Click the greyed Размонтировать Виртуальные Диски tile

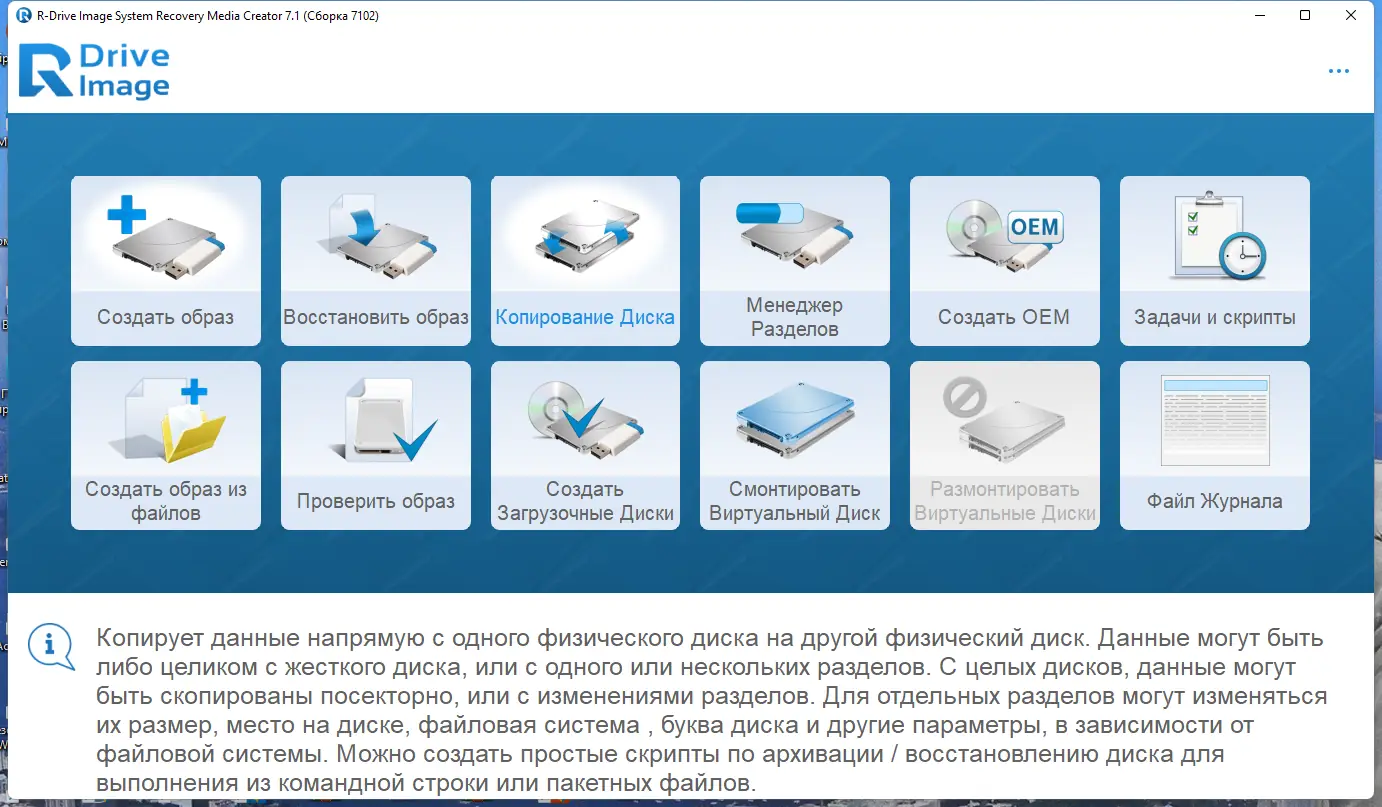(x=1005, y=445)
